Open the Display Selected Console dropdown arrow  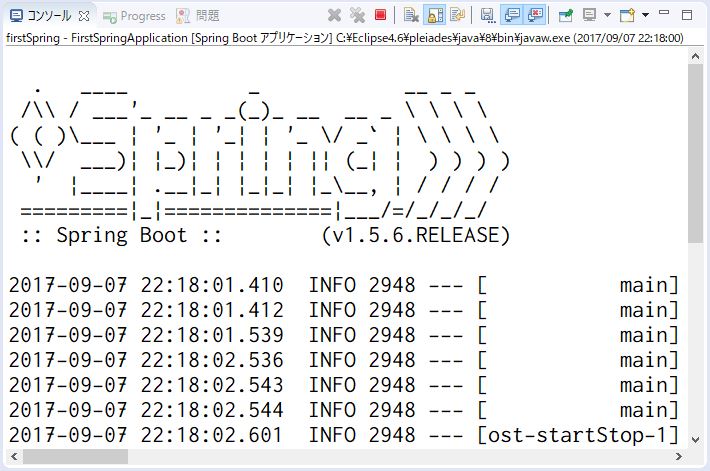(x=607, y=15)
